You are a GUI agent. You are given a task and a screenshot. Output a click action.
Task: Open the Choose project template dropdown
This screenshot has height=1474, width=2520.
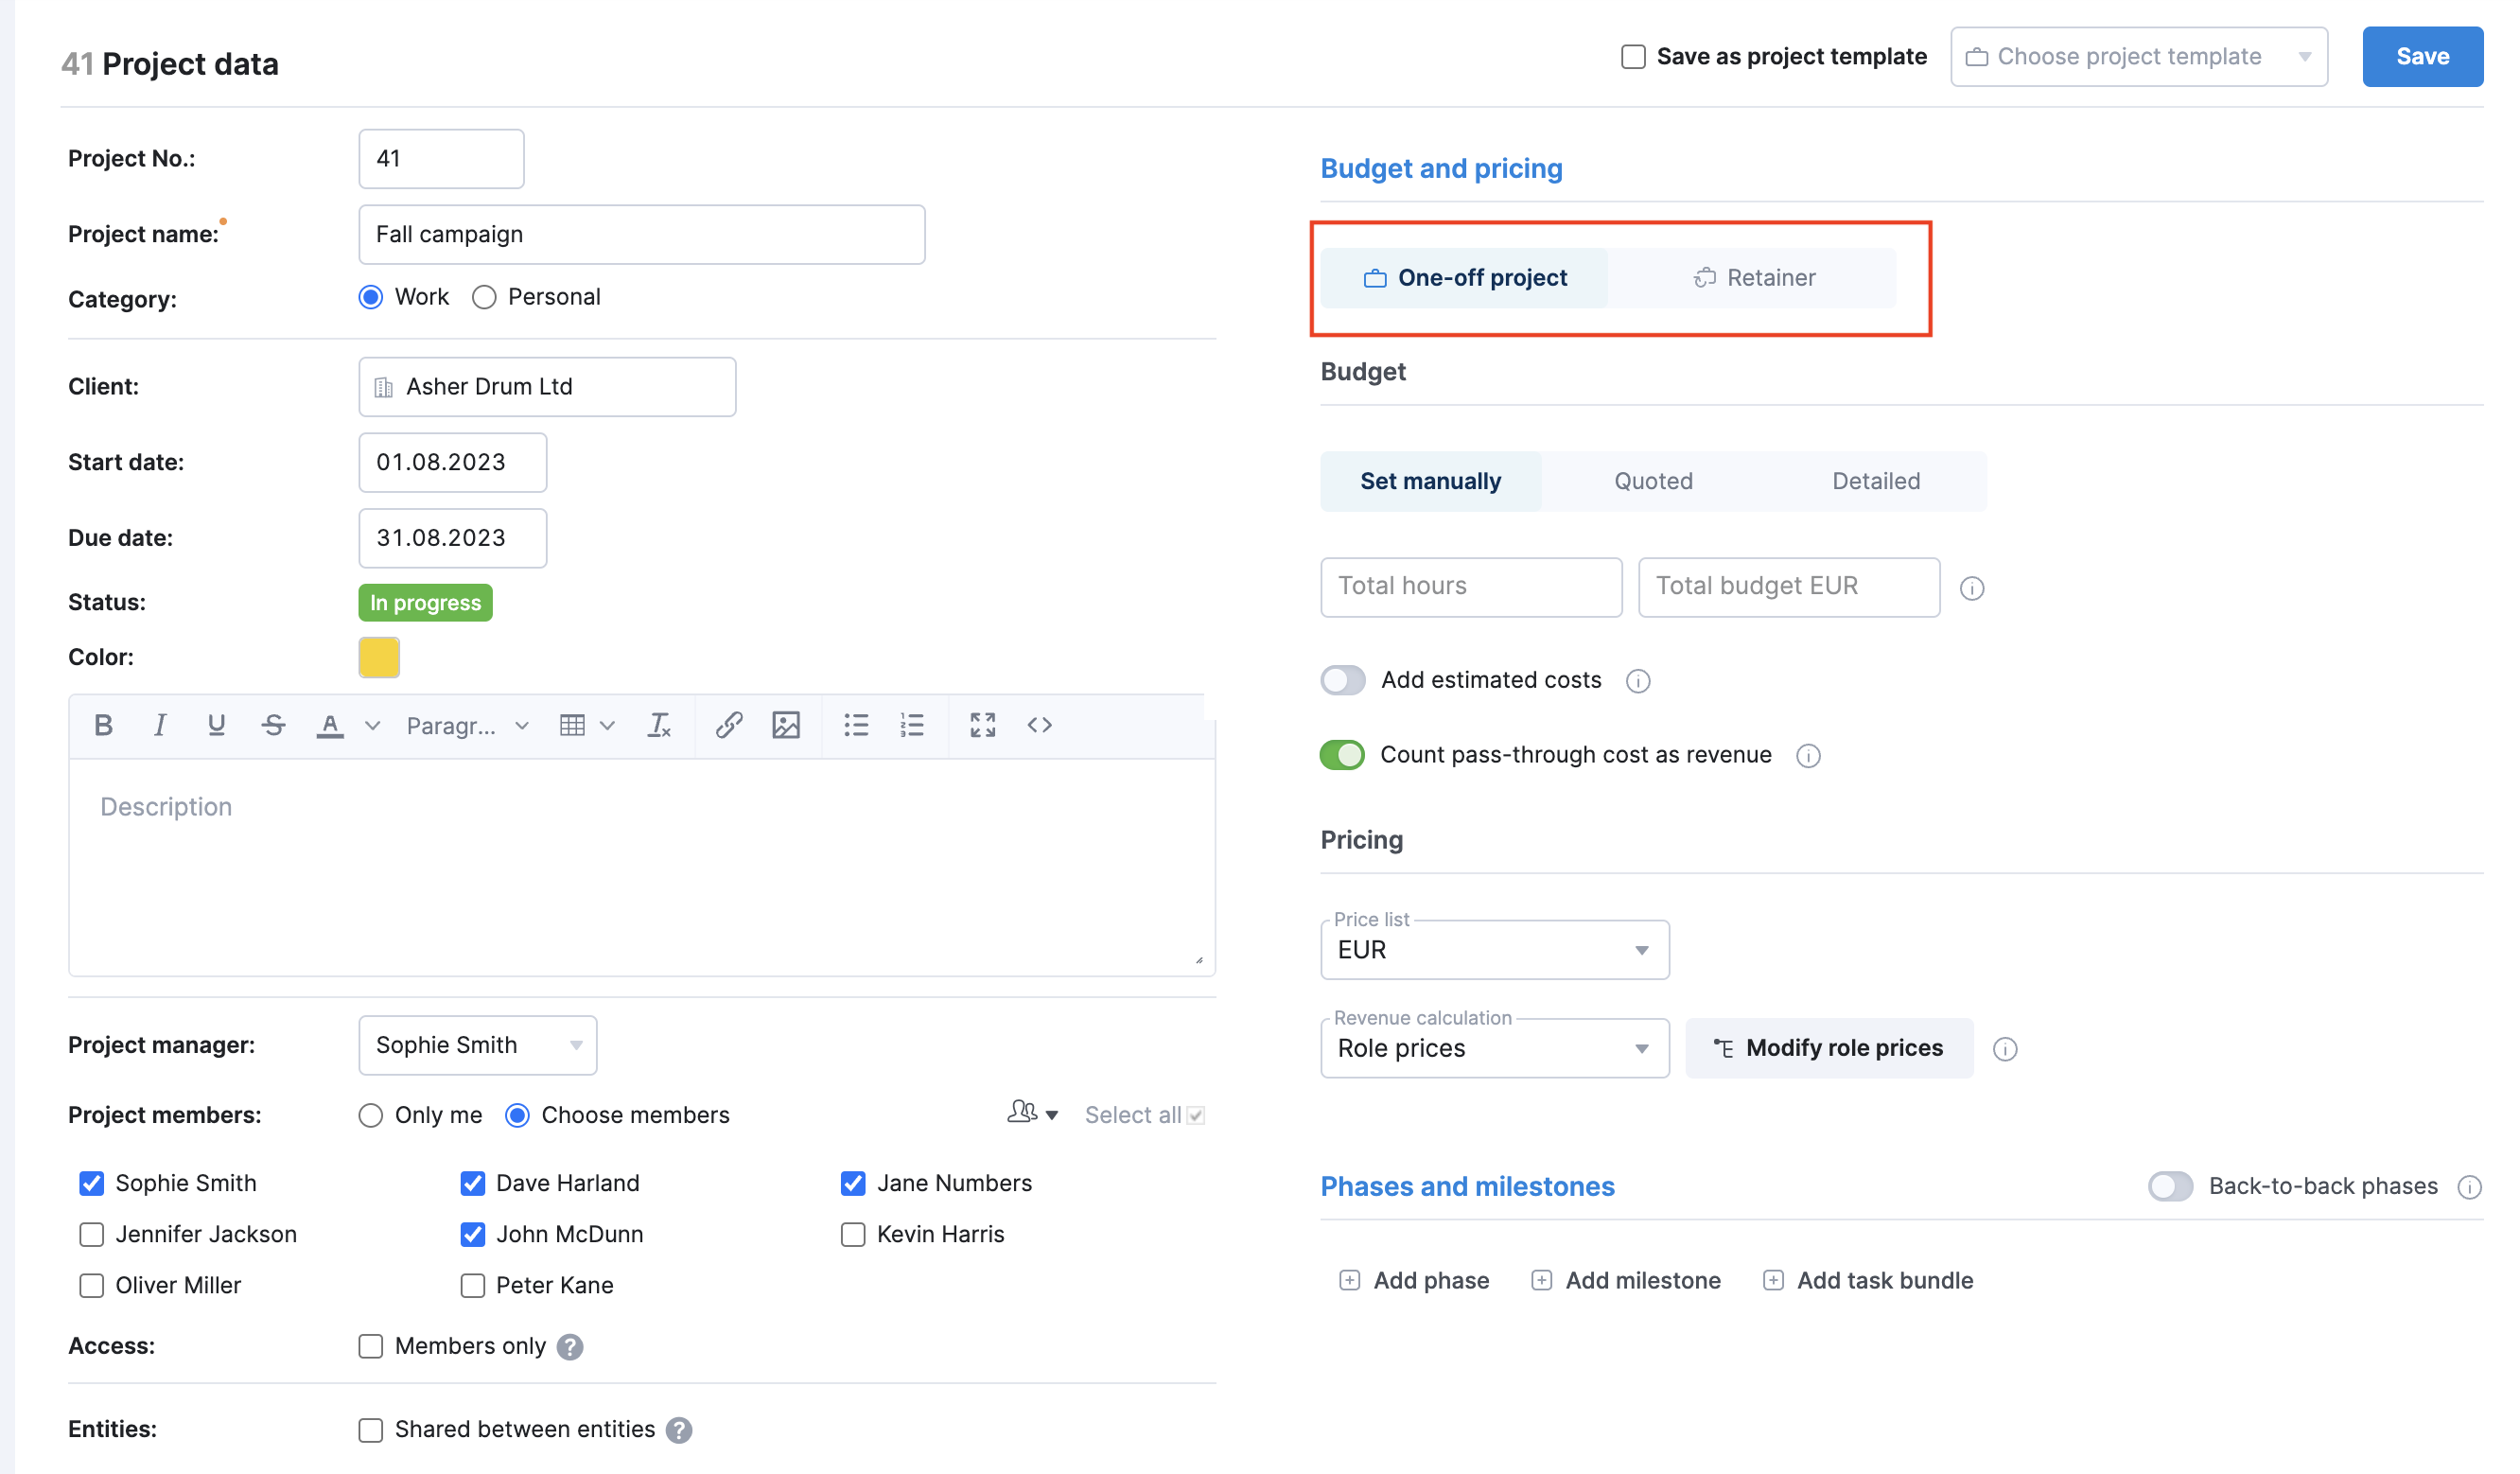[2138, 56]
